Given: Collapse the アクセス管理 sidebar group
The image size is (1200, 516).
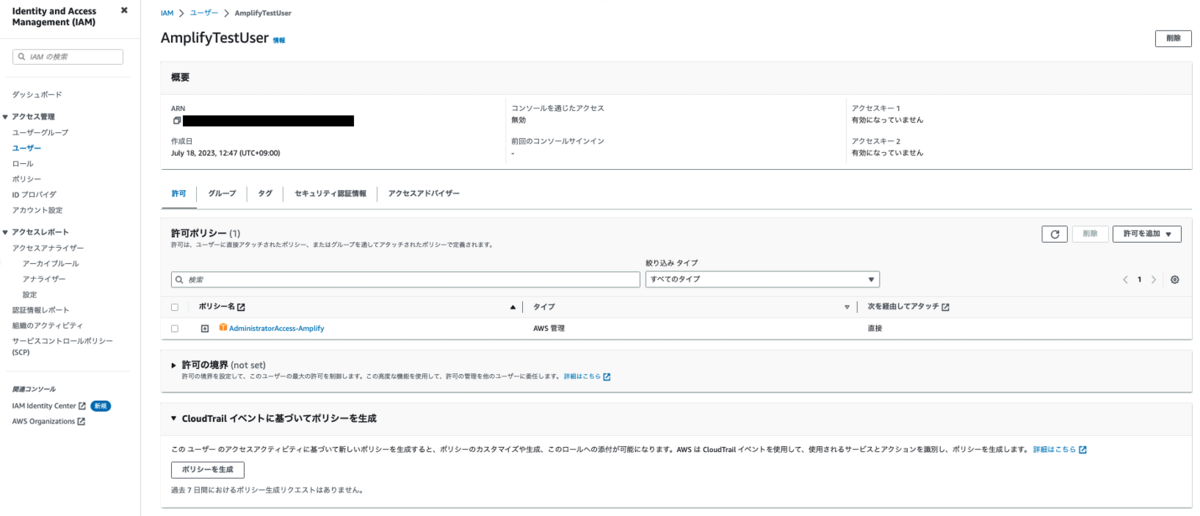Looking at the screenshot, I should pyautogui.click(x=4, y=116).
